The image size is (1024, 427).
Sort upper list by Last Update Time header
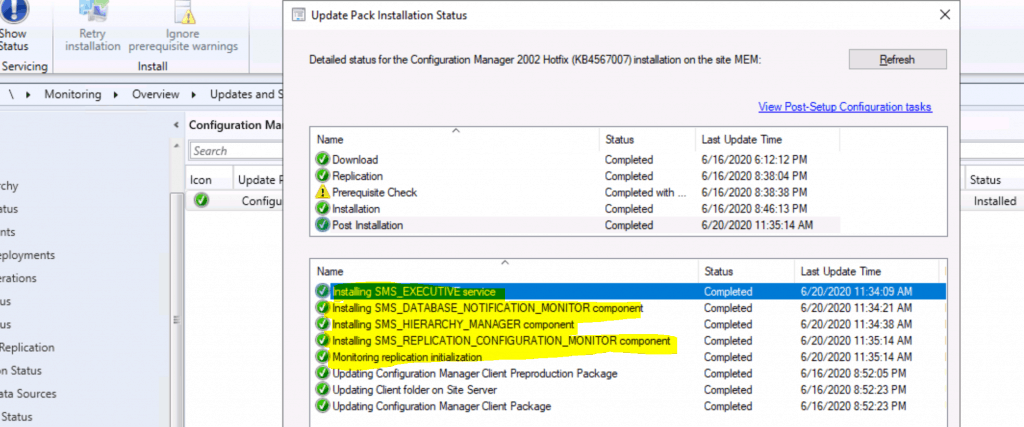pos(767,139)
